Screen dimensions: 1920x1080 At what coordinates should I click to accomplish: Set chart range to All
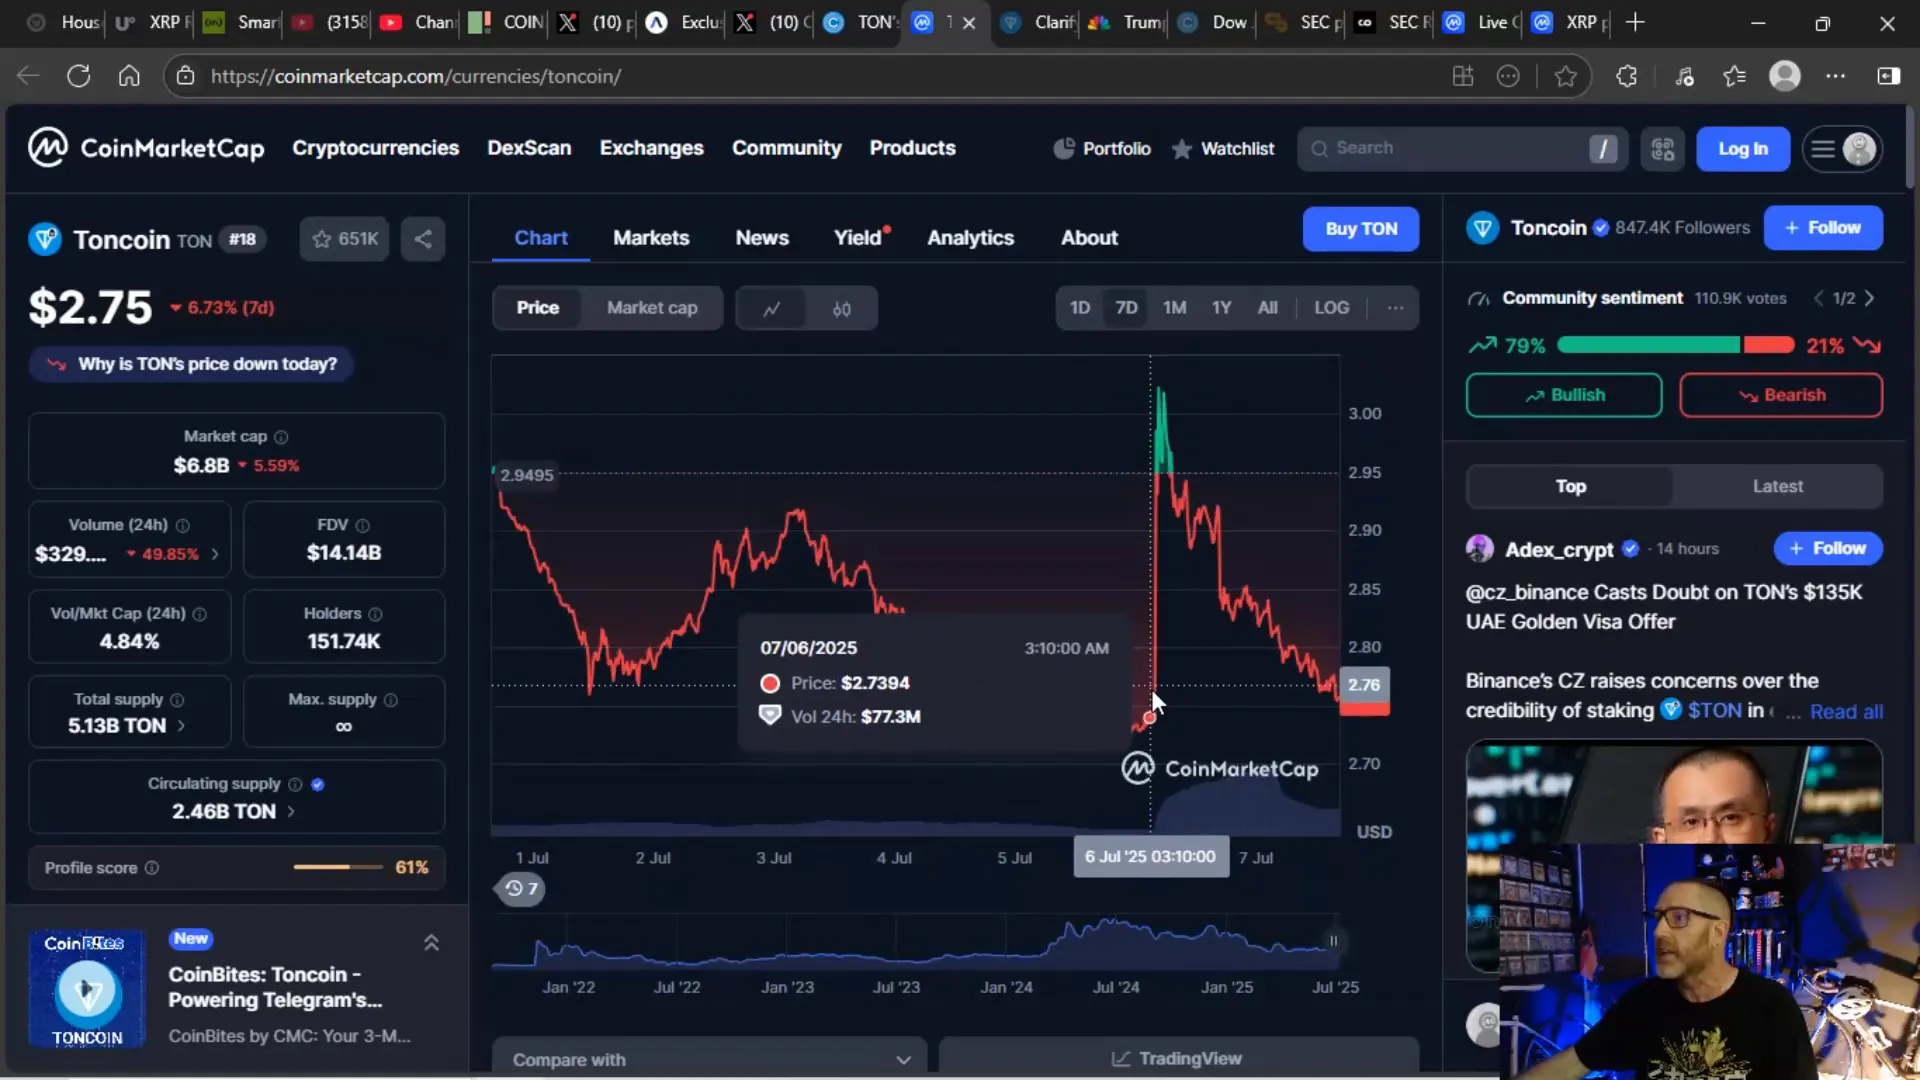[x=1267, y=308]
